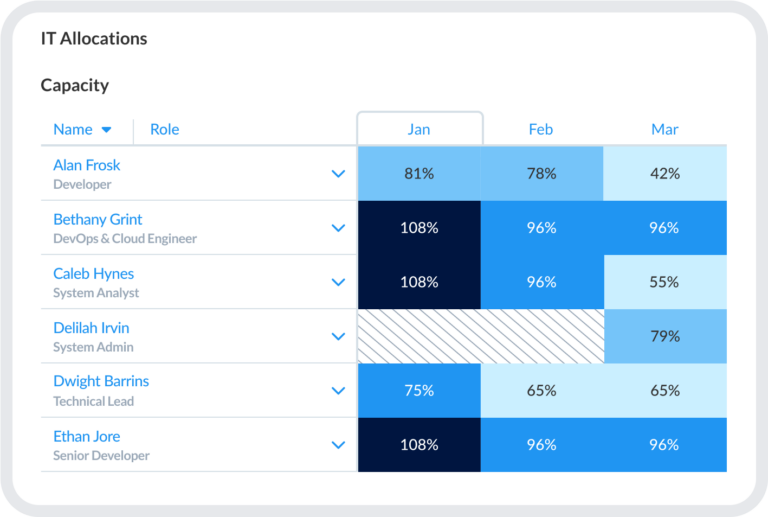This screenshot has width=768, height=517.
Task: Select the Jan month tab
Action: [419, 129]
